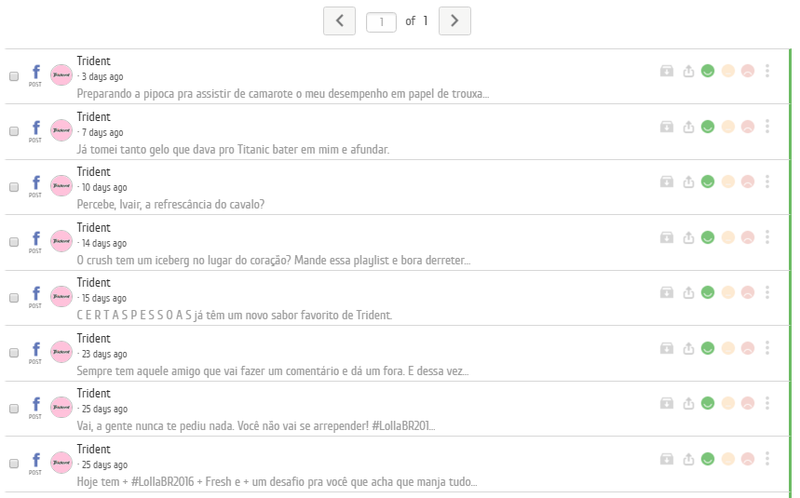Viewport: 800px width, 498px height.
Task: Open the Trident avatar on the iceberg playlist post
Action: pyautogui.click(x=61, y=241)
